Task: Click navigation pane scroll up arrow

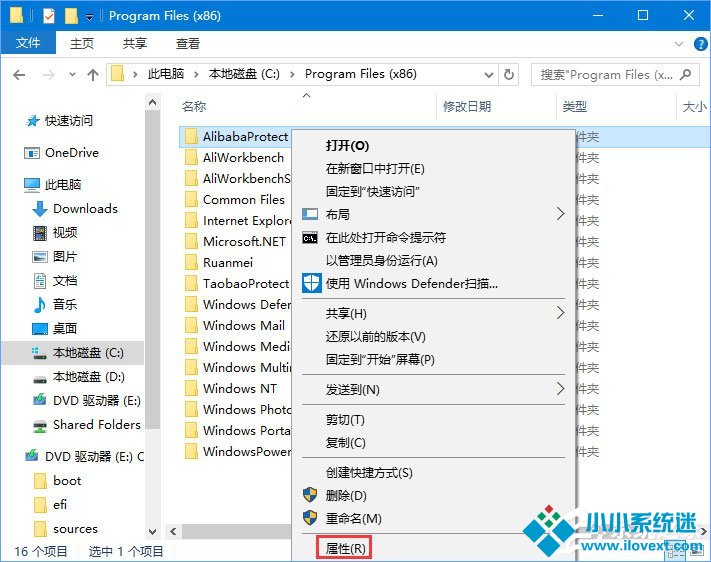Action: click(x=153, y=103)
